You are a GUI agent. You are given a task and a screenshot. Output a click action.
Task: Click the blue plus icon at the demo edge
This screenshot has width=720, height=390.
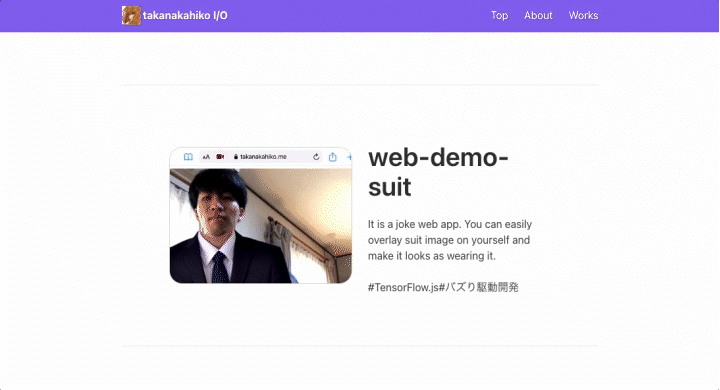point(349,157)
